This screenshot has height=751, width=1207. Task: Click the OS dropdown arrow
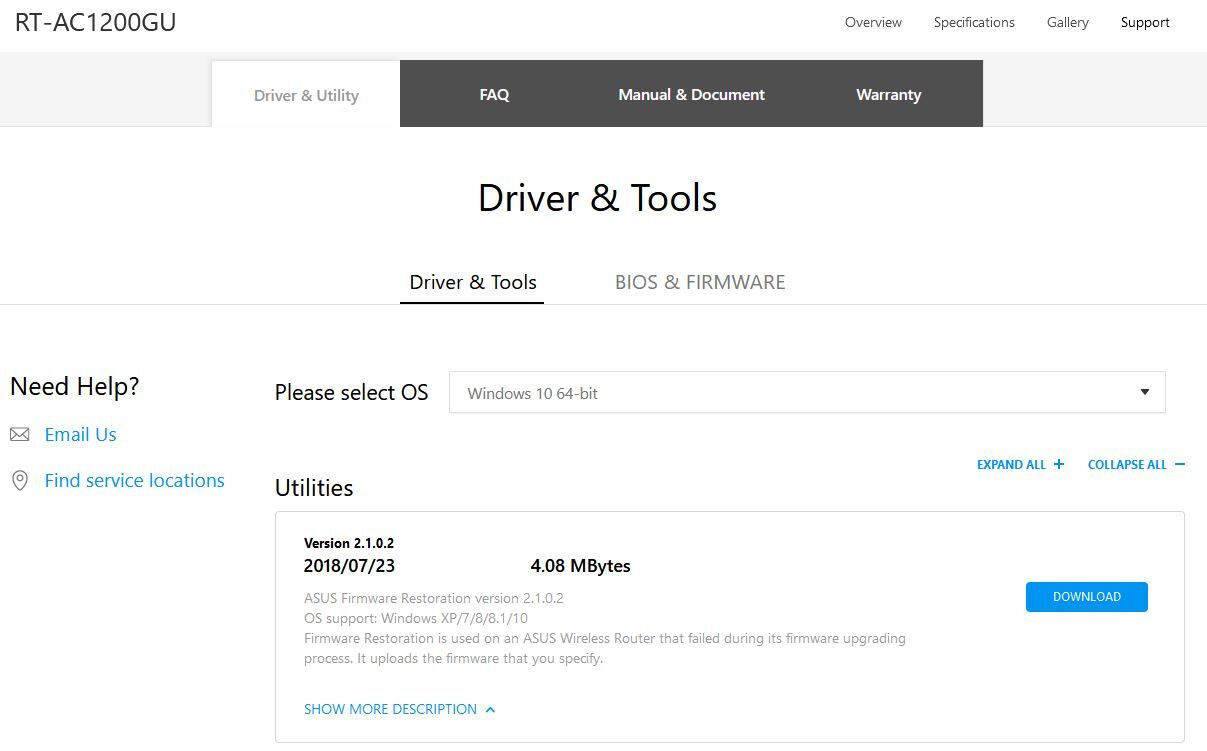(x=1145, y=392)
